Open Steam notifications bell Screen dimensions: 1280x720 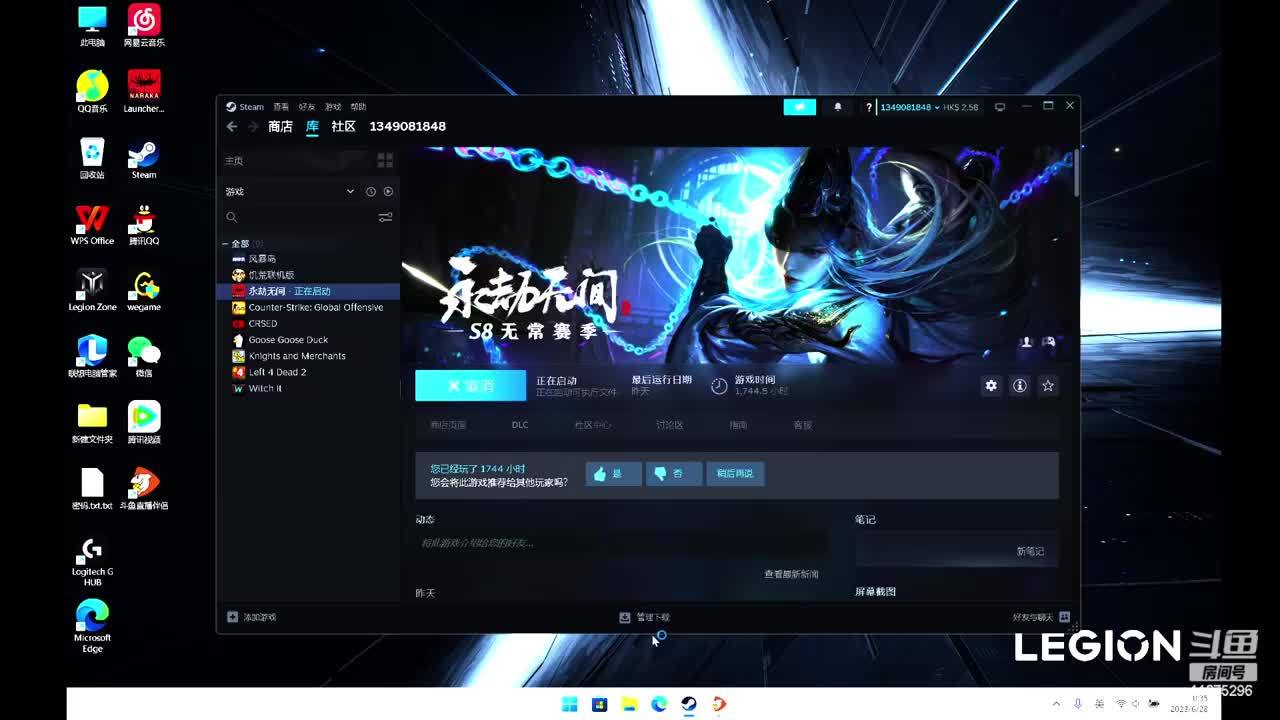click(x=838, y=107)
